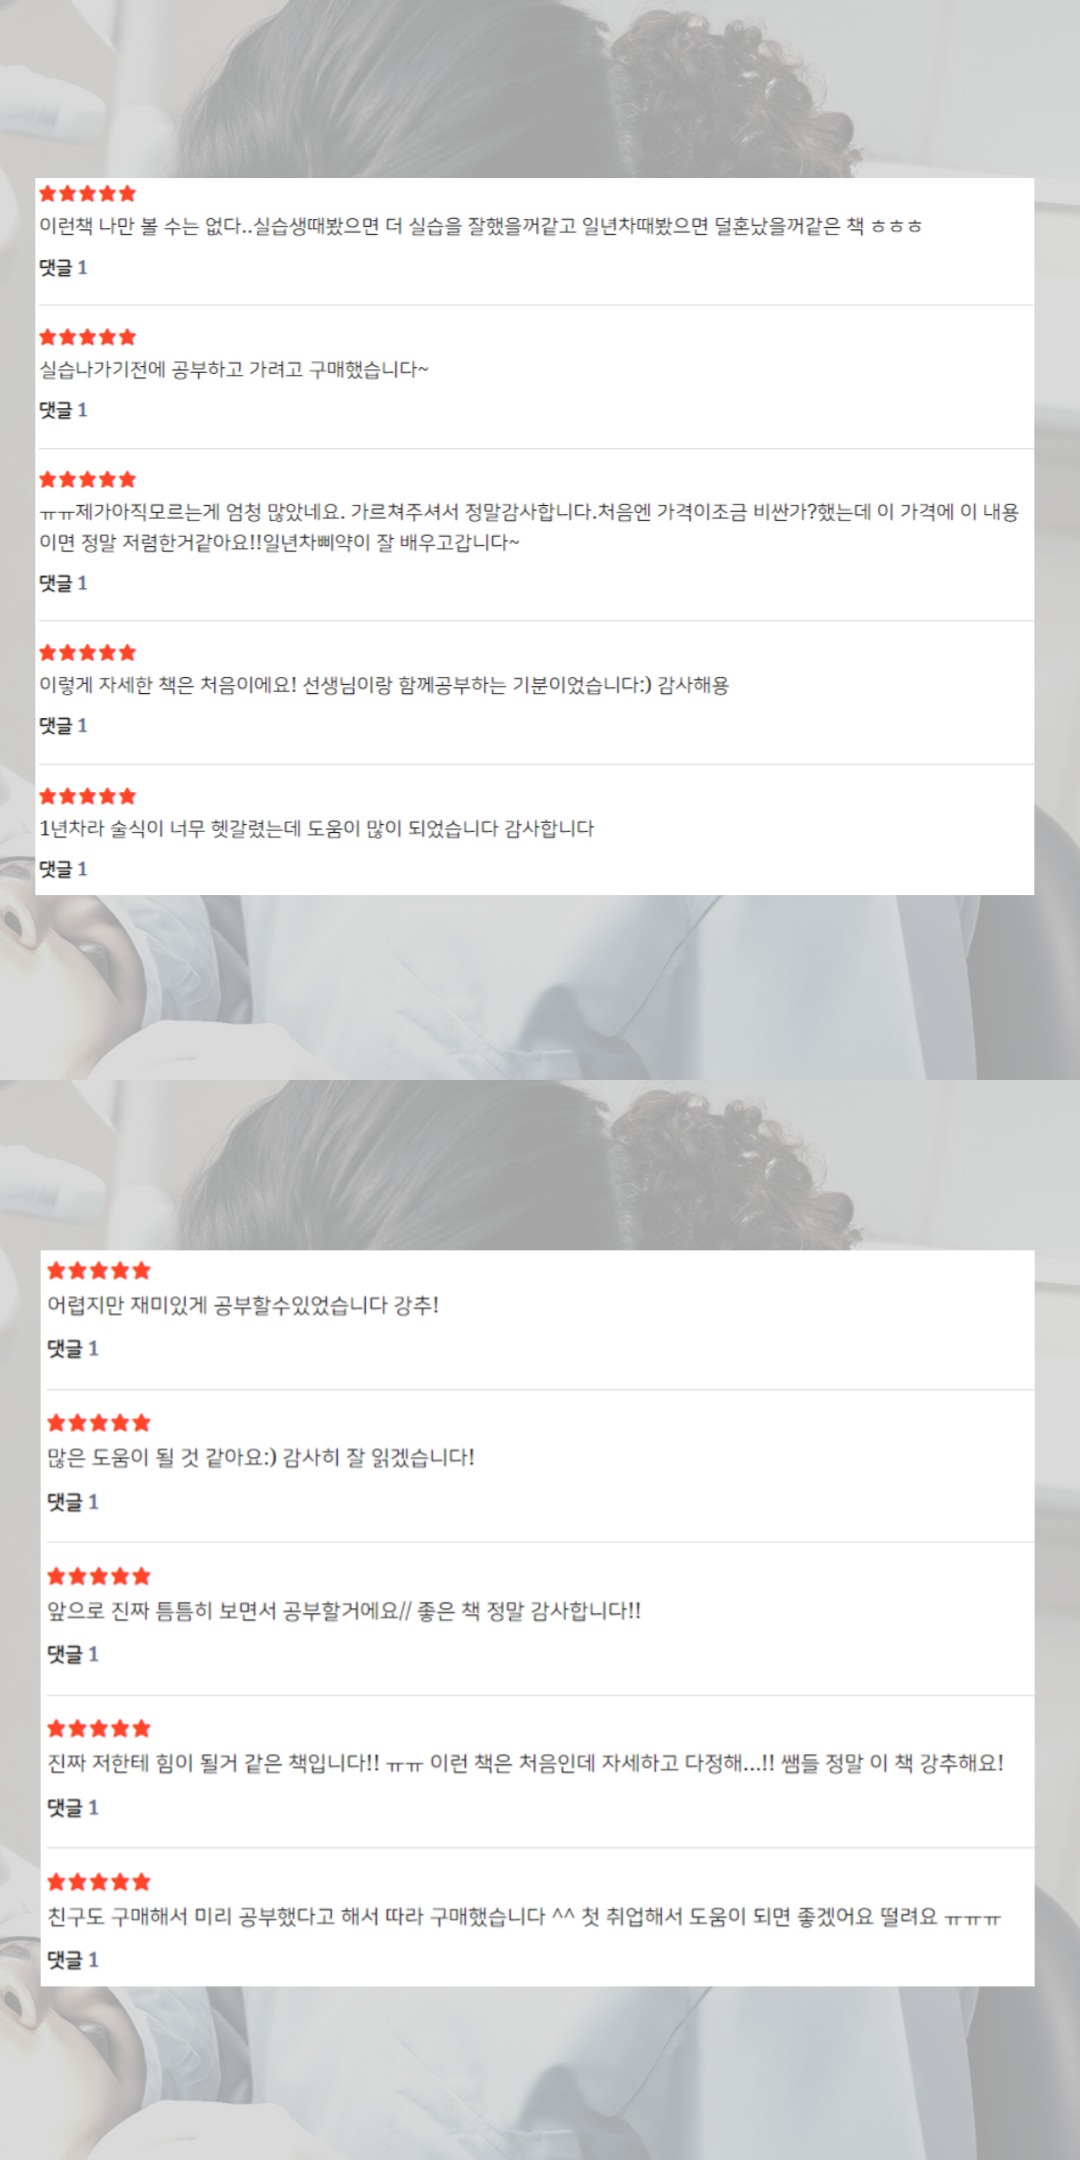Screen dimensions: 1080x2160
Task: Click the stars above 이렇게 자세한 책은 review
Action: 87,653
